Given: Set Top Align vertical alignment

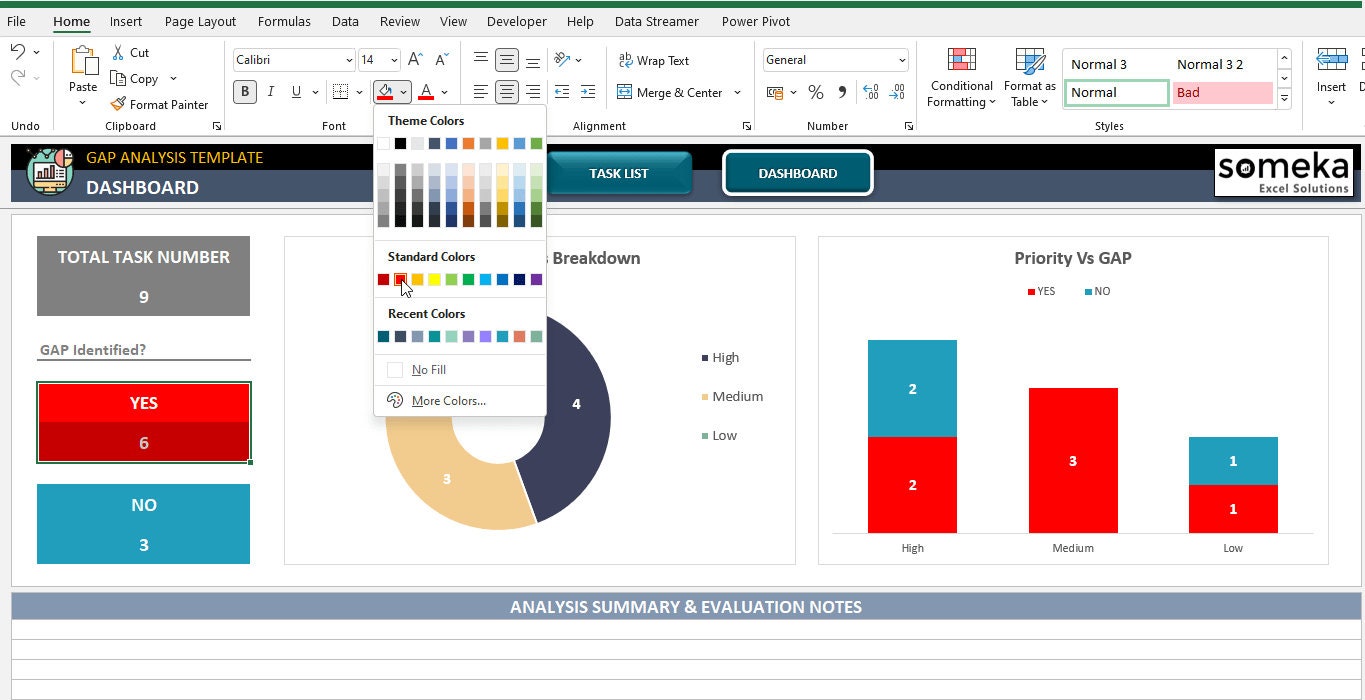Looking at the screenshot, I should (481, 60).
